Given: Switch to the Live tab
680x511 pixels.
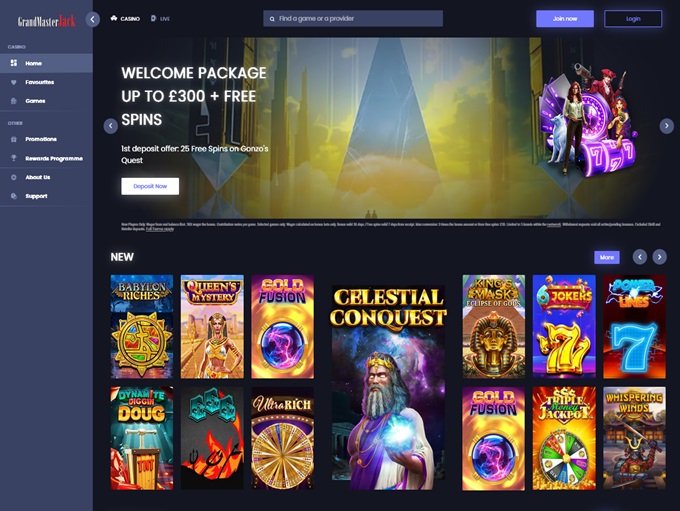Looking at the screenshot, I should click(160, 19).
